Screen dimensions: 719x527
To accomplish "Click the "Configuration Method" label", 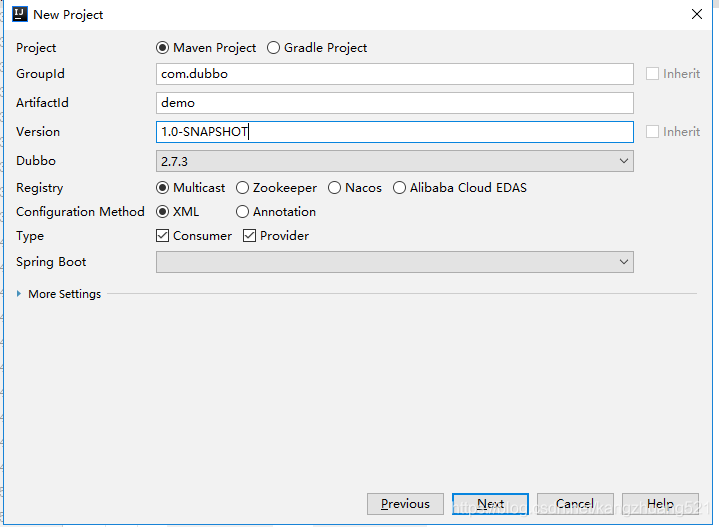I will (x=80, y=211).
